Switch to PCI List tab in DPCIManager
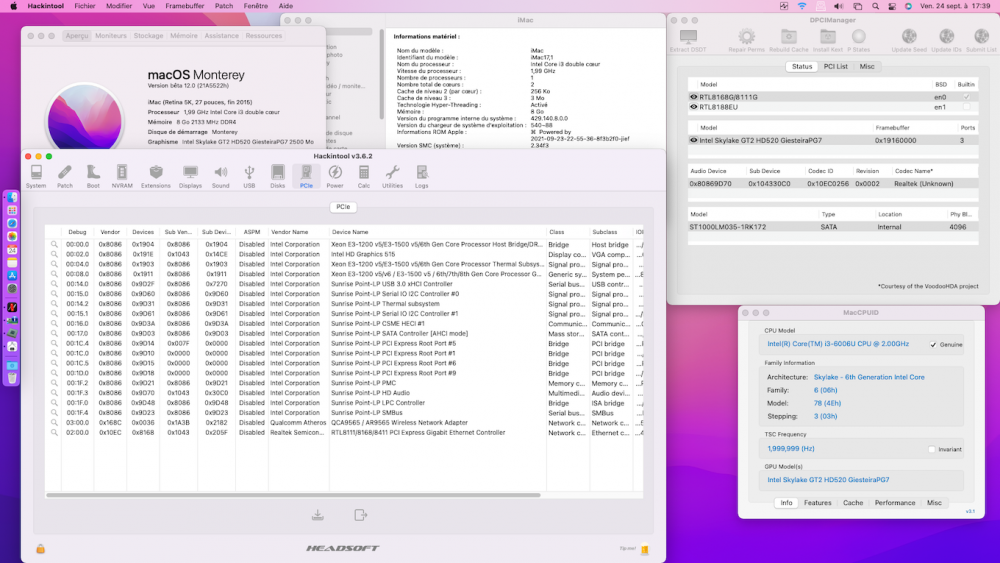Screen dimensions: 1000x563 835,66
